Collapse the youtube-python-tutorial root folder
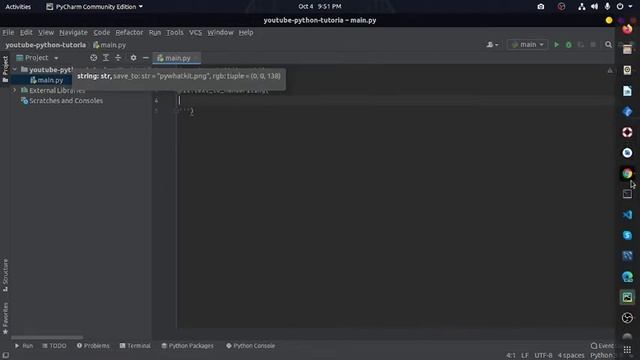The height and width of the screenshot is (360, 640). (x=15, y=70)
